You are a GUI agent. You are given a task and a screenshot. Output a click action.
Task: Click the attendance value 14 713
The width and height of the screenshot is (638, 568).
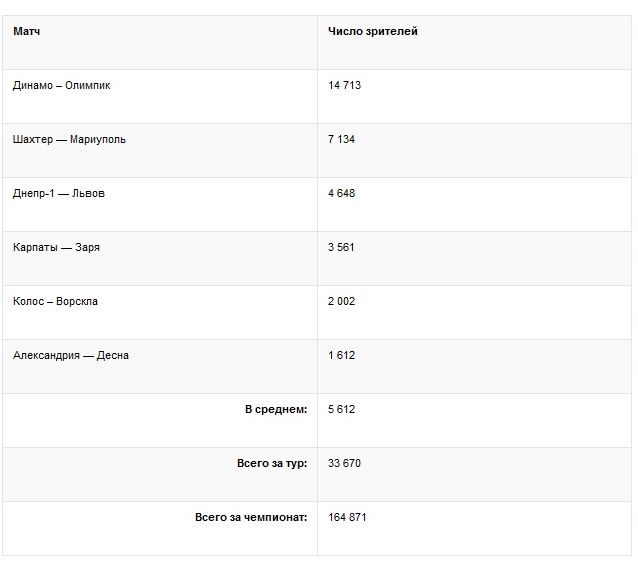[344, 86]
